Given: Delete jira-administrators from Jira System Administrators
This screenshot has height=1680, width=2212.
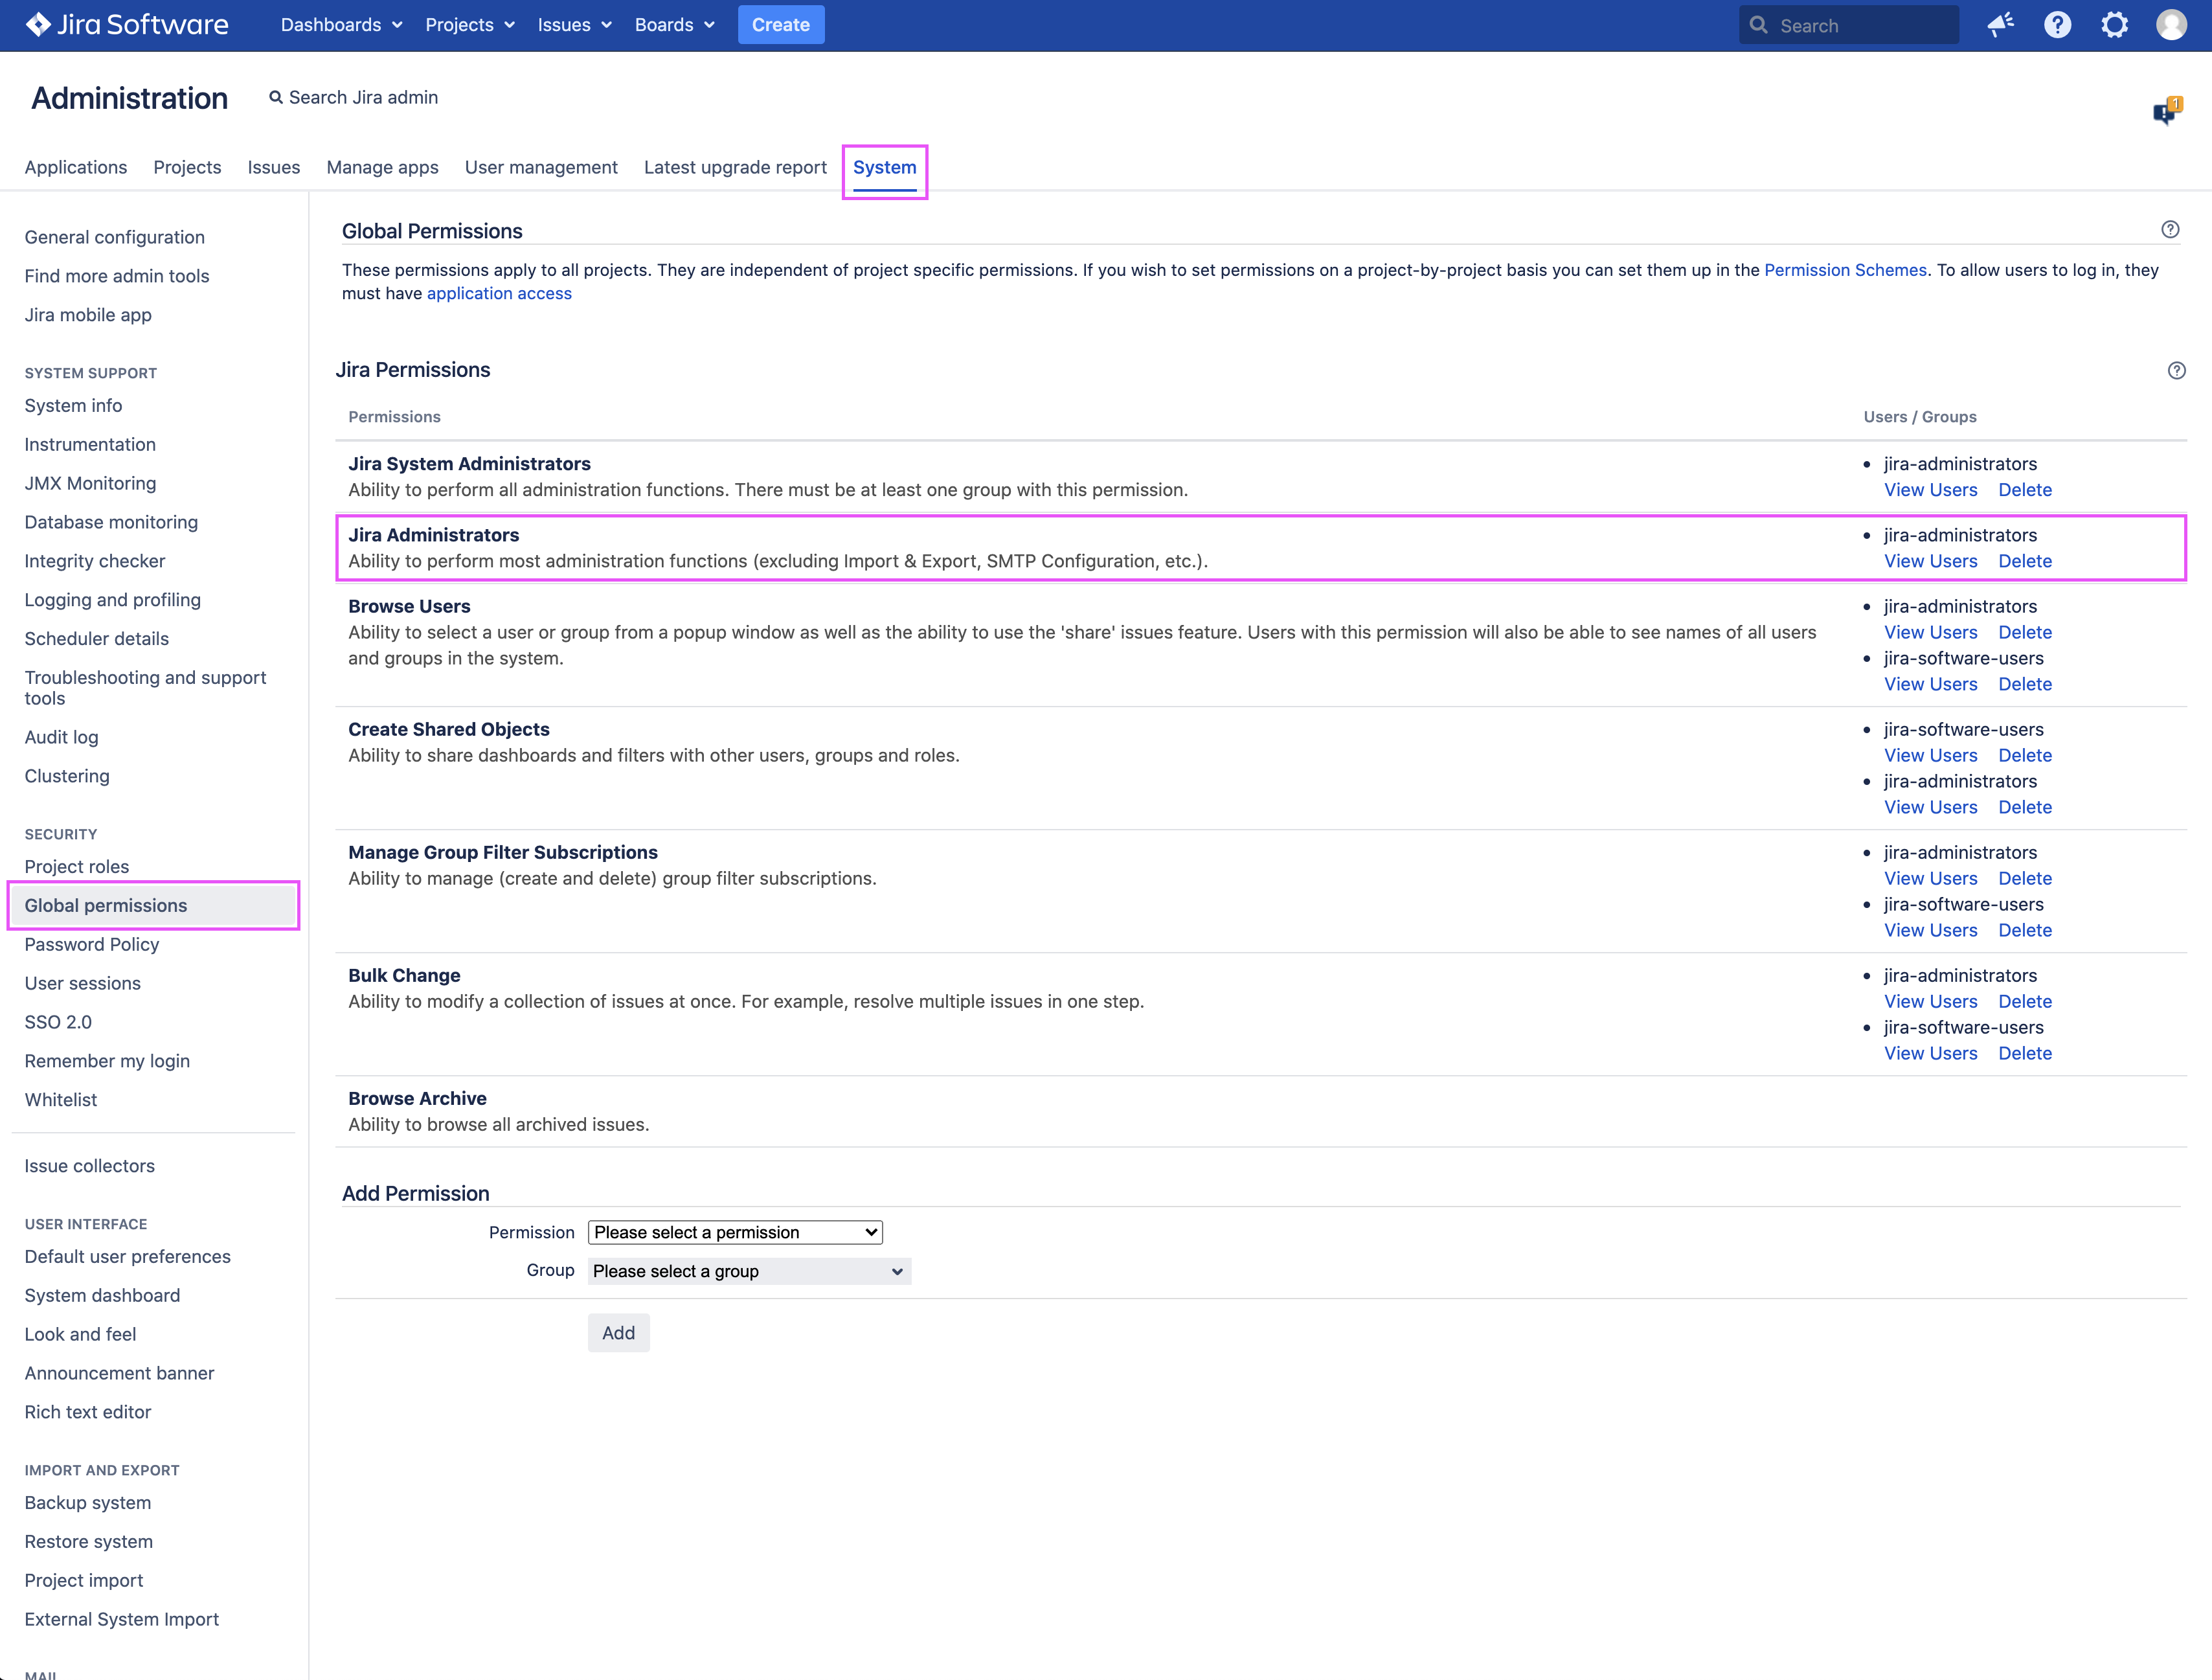Looking at the screenshot, I should tap(2025, 490).
